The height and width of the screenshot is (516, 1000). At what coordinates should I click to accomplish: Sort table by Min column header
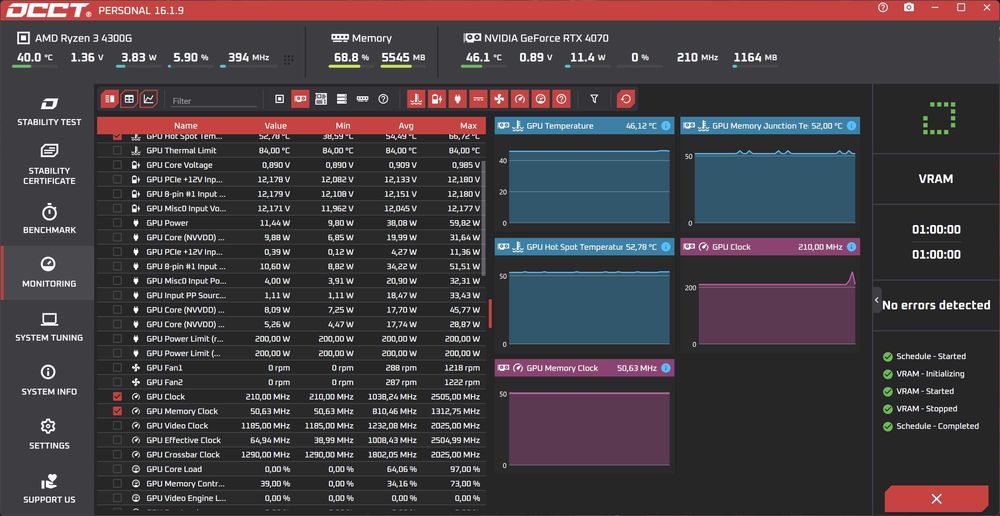(x=342, y=126)
